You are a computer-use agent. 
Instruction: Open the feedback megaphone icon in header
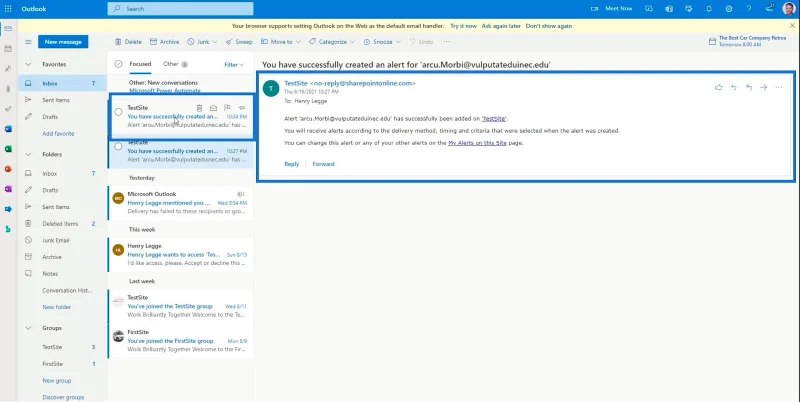769,8
